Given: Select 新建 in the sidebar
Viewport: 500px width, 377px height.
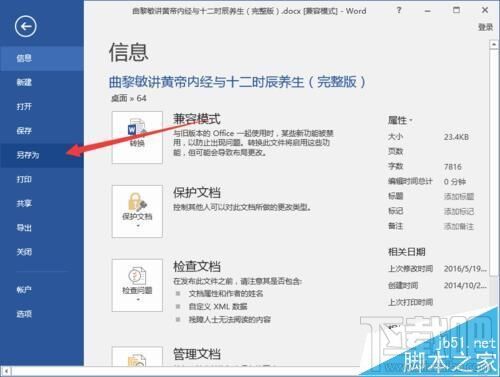Looking at the screenshot, I should pos(42,82).
